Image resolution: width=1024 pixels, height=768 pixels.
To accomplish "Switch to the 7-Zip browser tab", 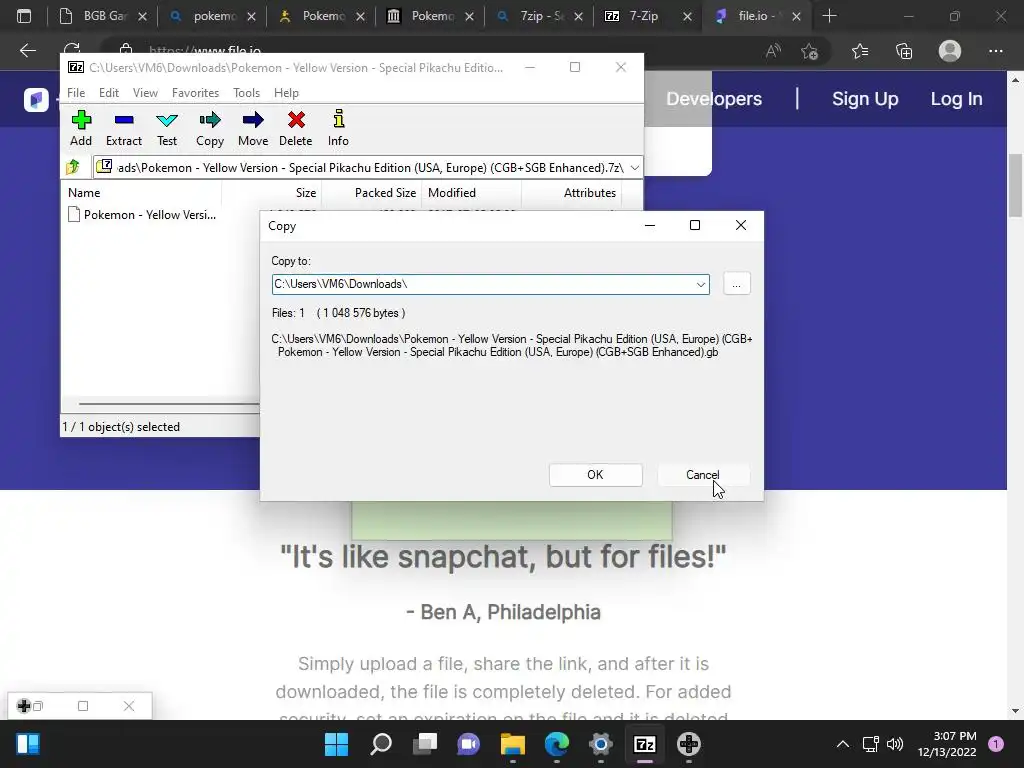I will (x=647, y=16).
